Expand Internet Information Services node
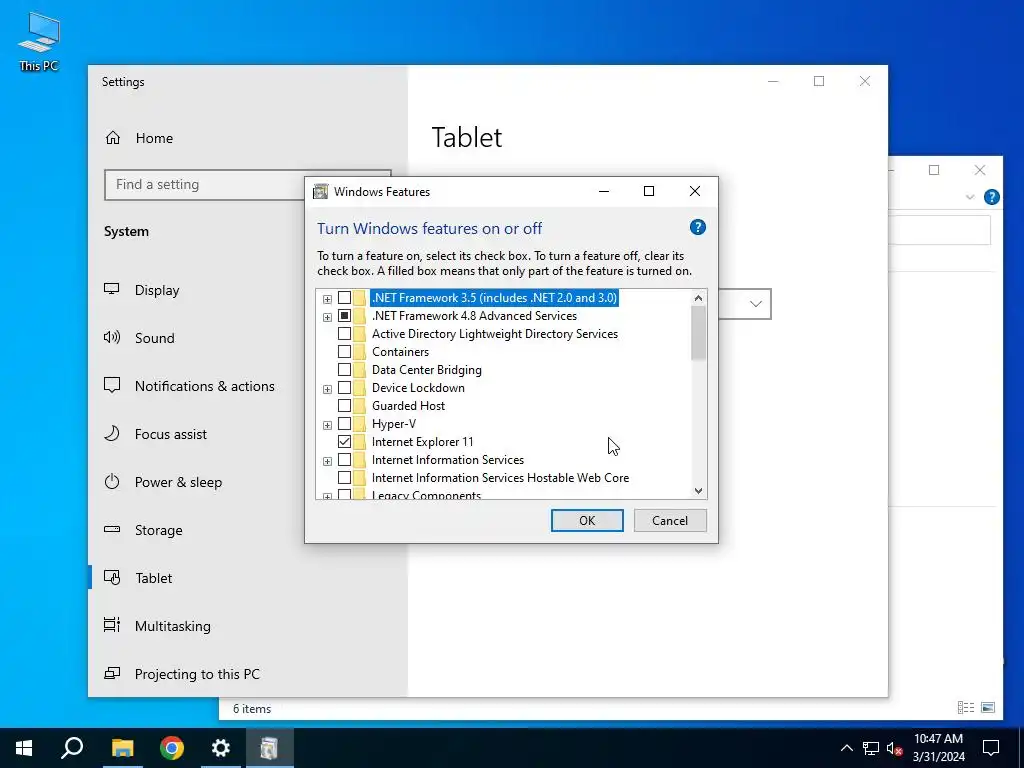The width and height of the screenshot is (1024, 768). click(x=327, y=461)
